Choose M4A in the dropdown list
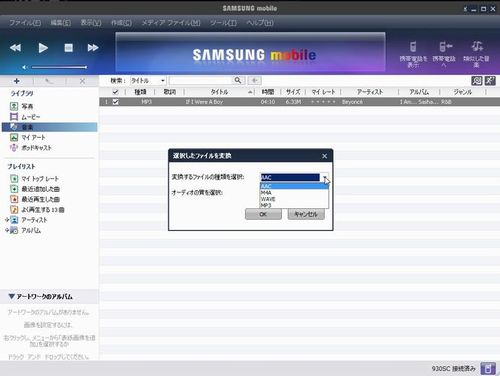The width and height of the screenshot is (500, 376). (294, 193)
